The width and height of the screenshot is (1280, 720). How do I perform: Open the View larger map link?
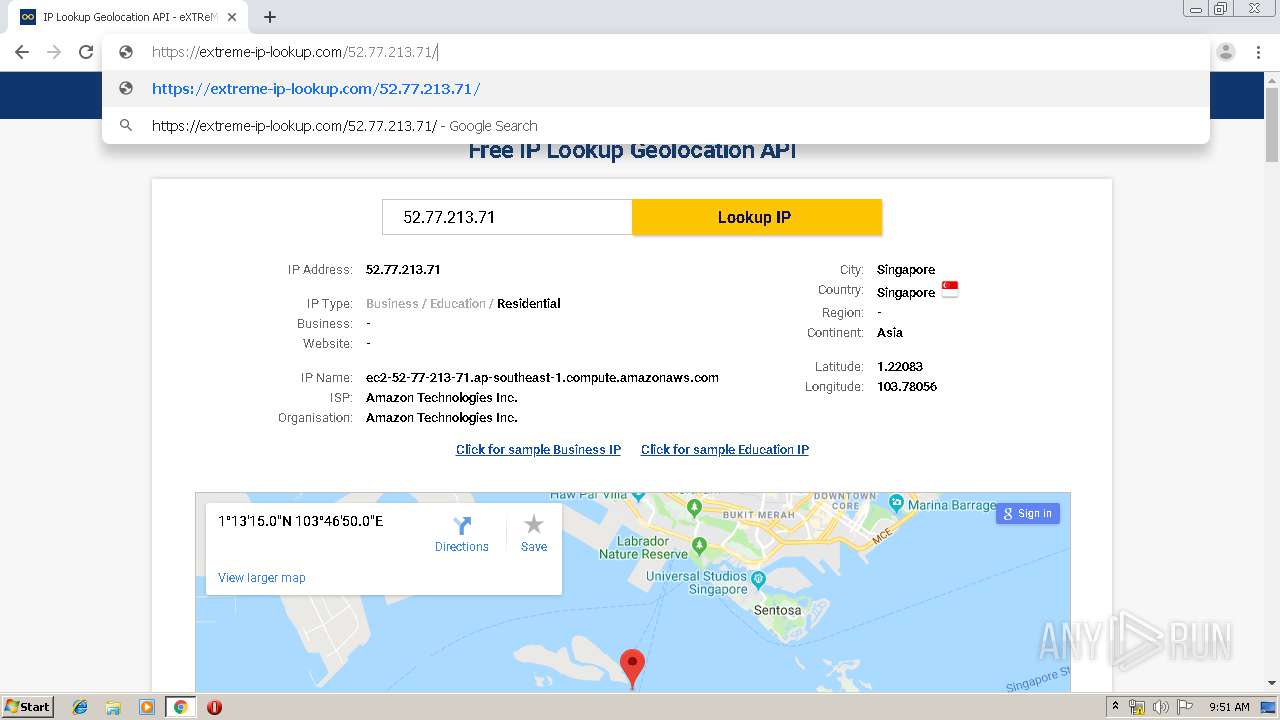(262, 577)
